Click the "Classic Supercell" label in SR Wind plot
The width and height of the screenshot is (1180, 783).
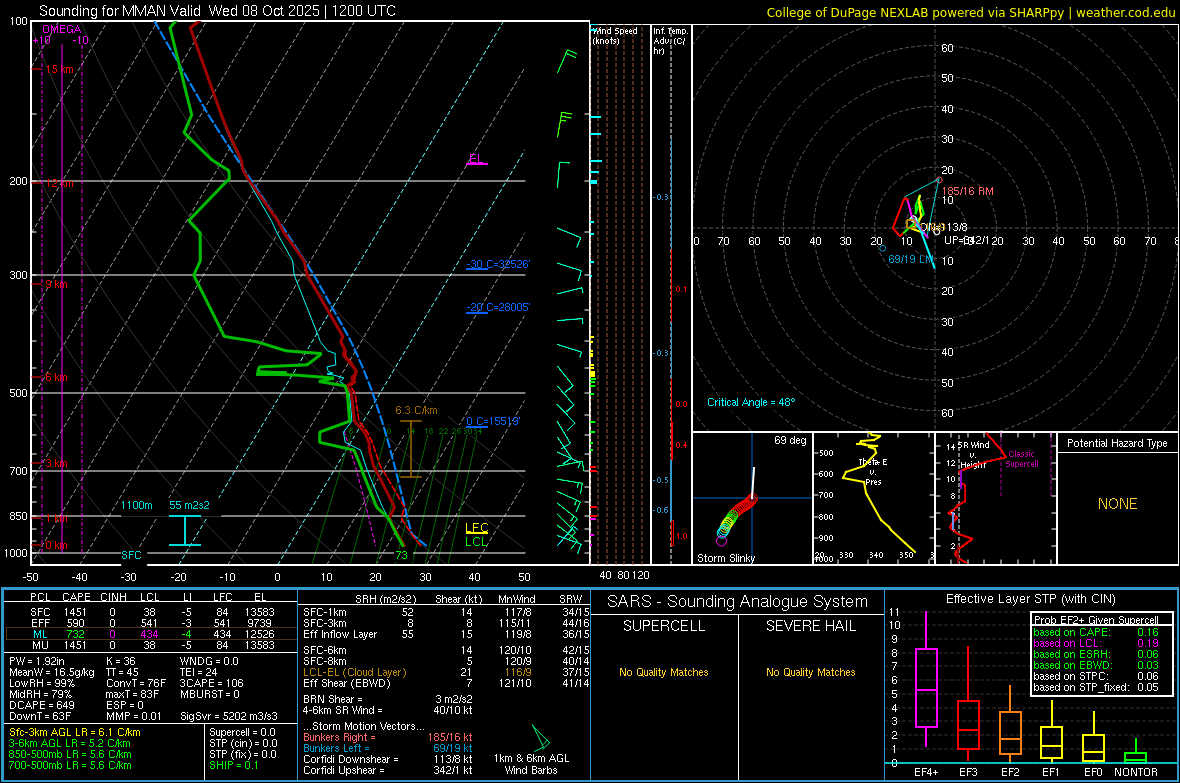pyautogui.click(x=1022, y=459)
